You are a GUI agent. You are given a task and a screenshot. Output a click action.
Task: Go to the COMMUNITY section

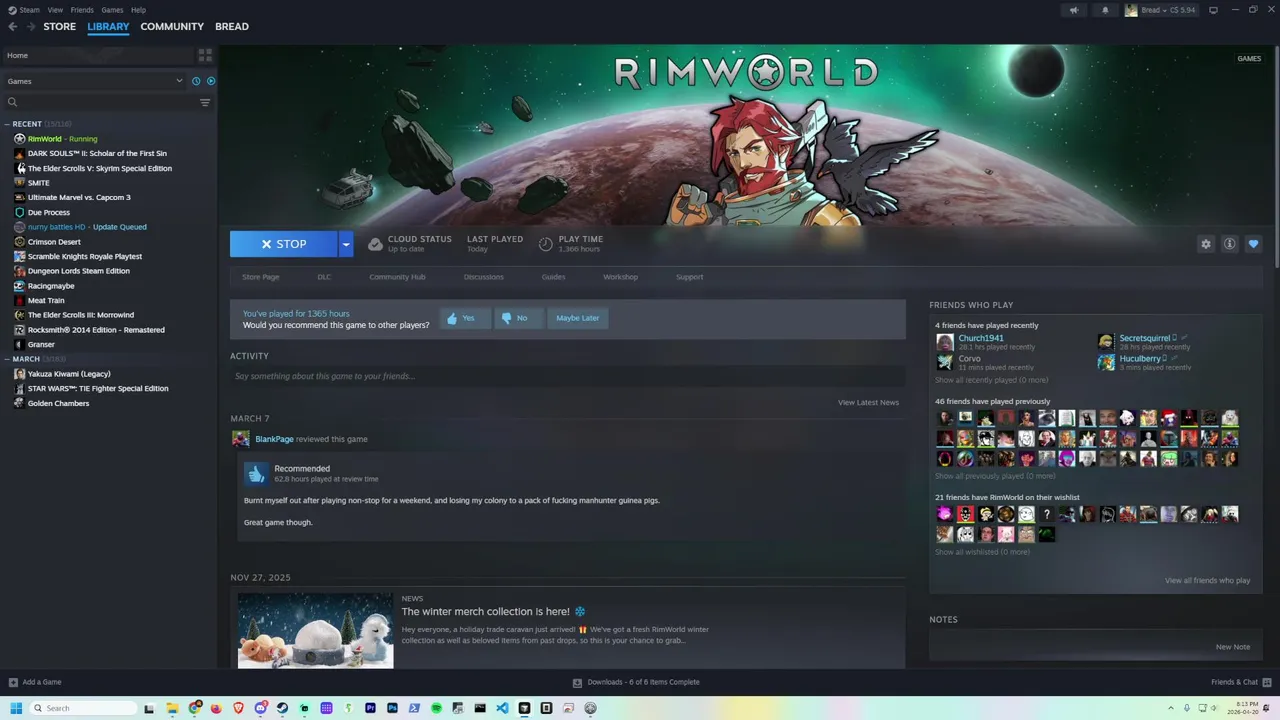coord(172,27)
